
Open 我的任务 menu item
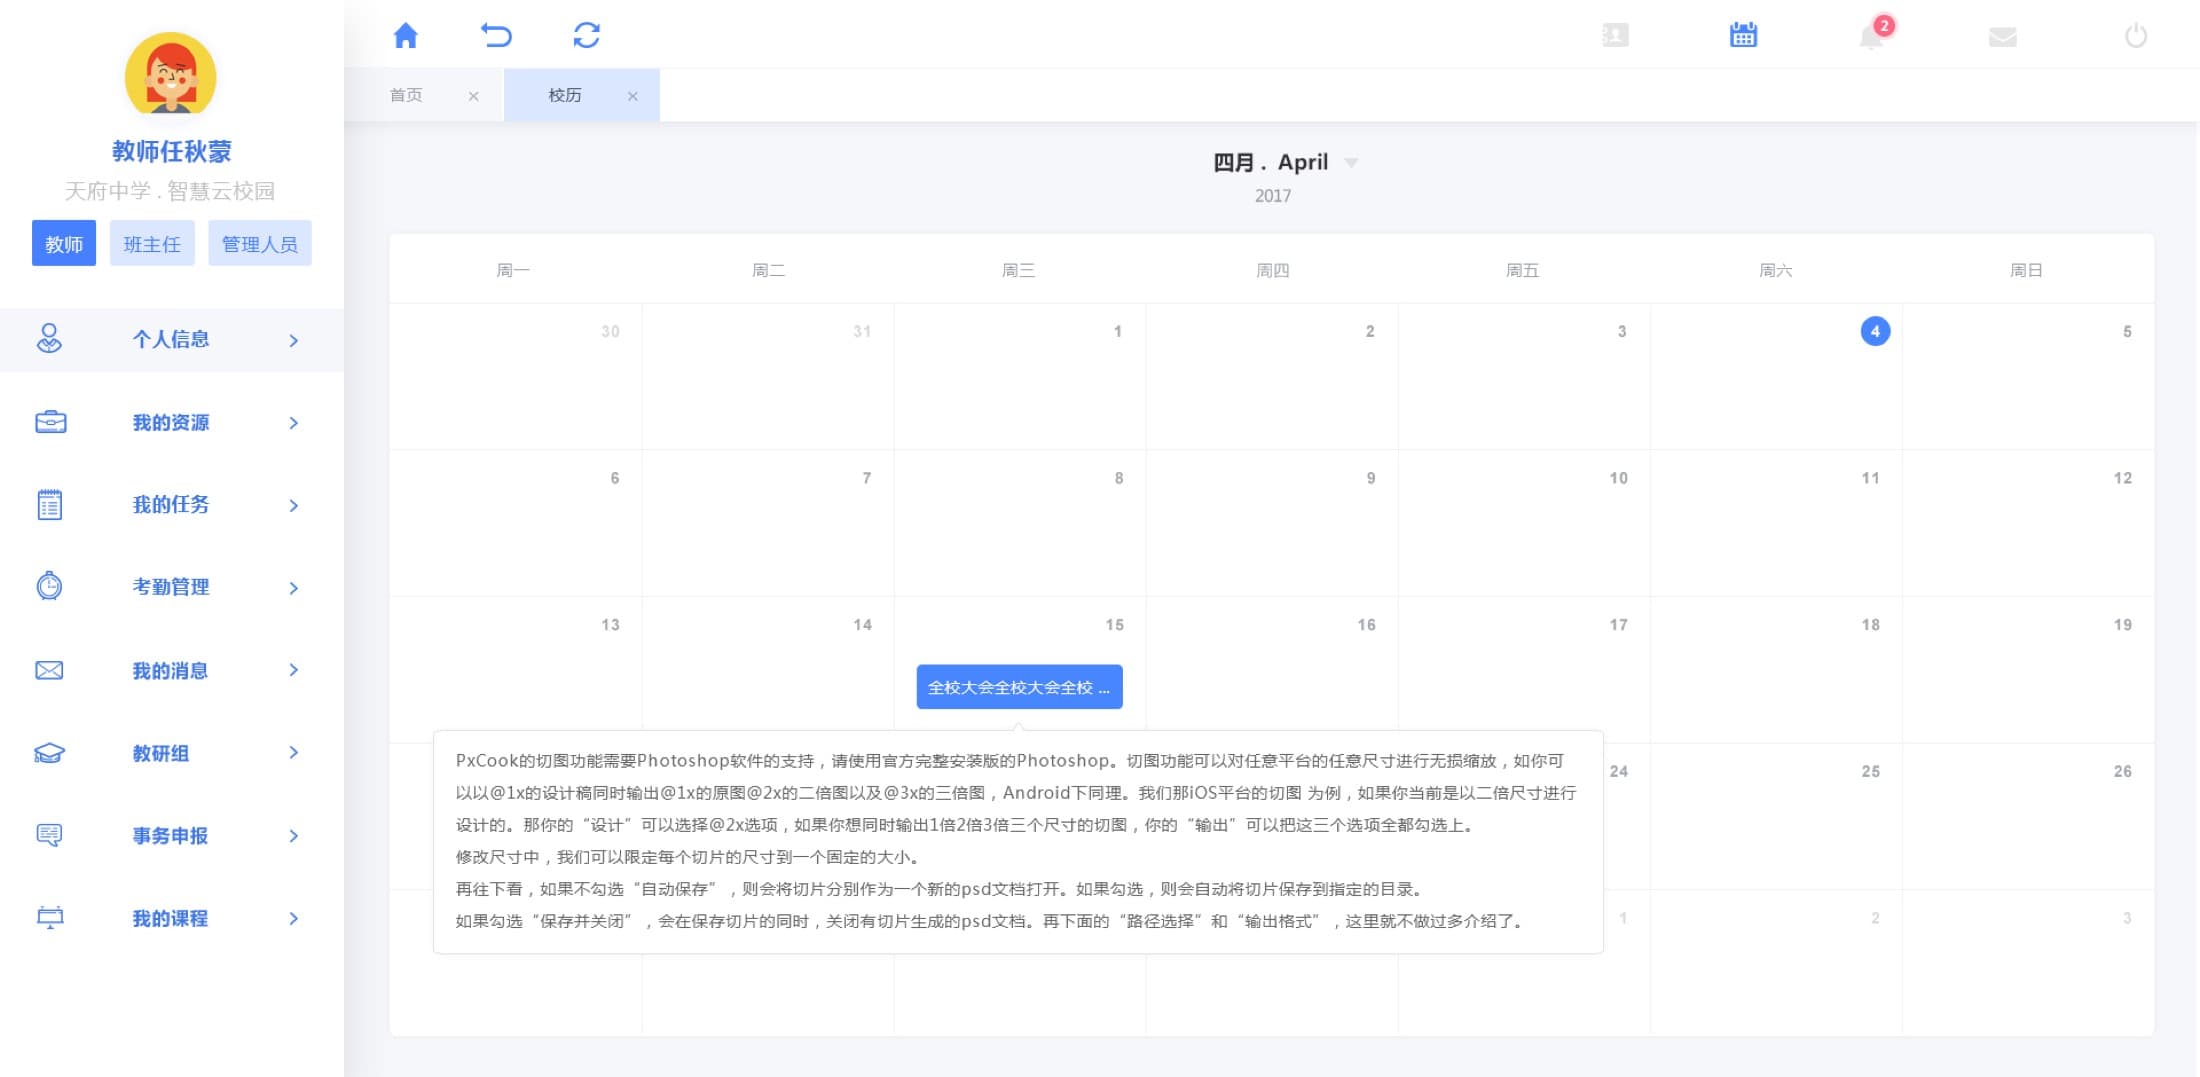(x=172, y=505)
